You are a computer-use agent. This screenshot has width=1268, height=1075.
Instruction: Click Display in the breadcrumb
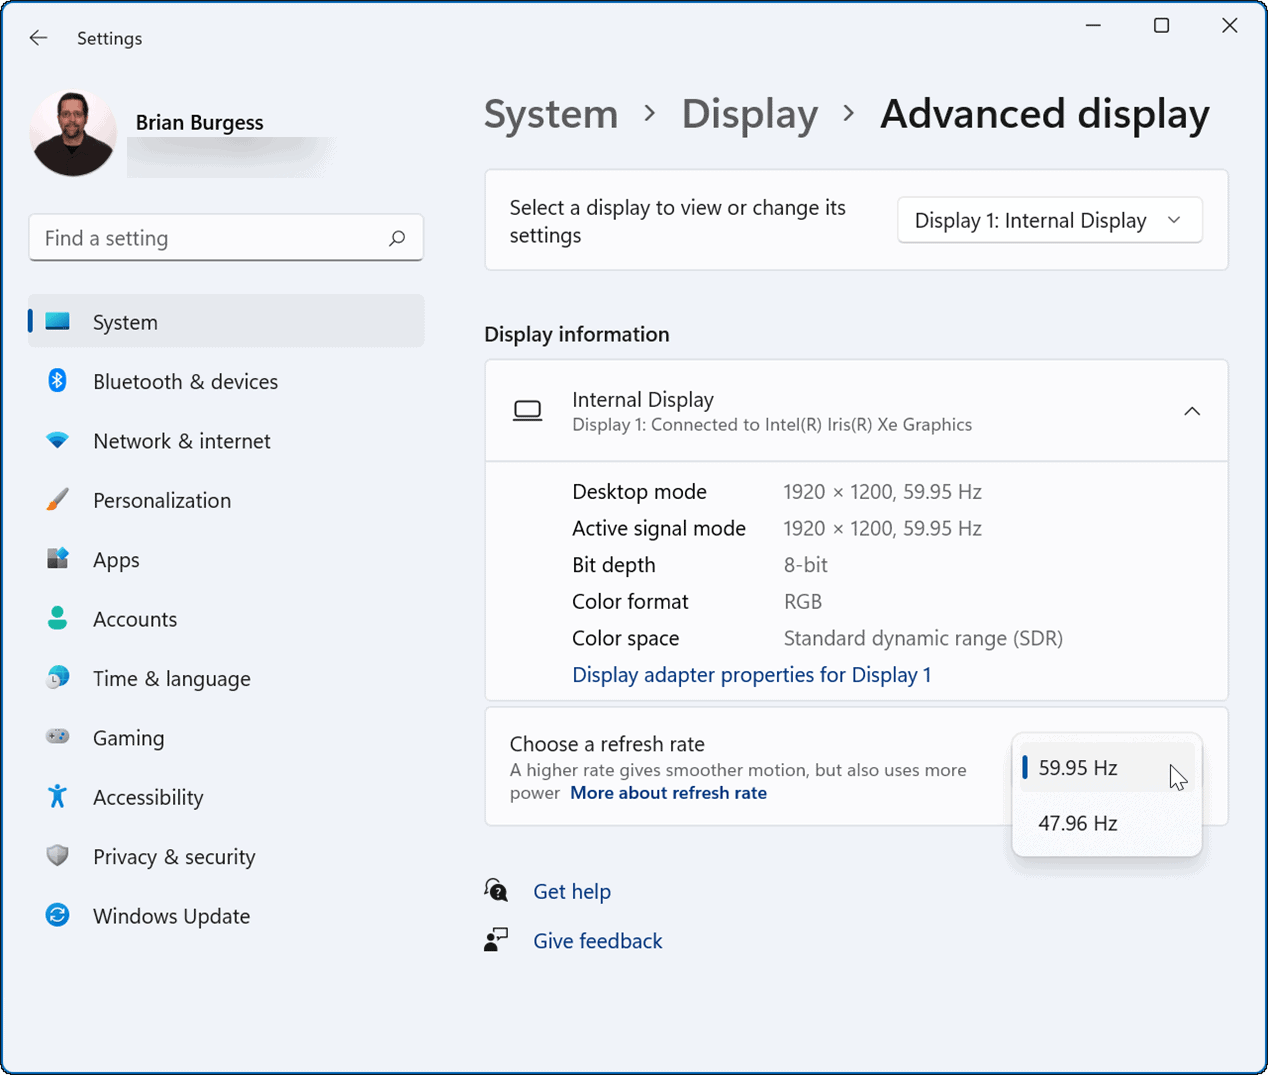(x=750, y=114)
